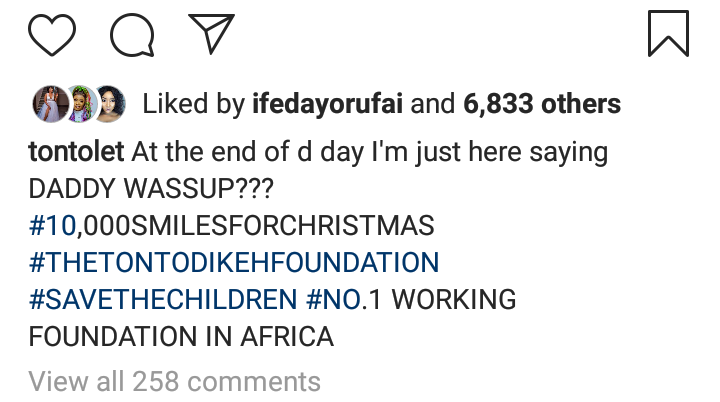Open the #NO hashtag

point(335,299)
